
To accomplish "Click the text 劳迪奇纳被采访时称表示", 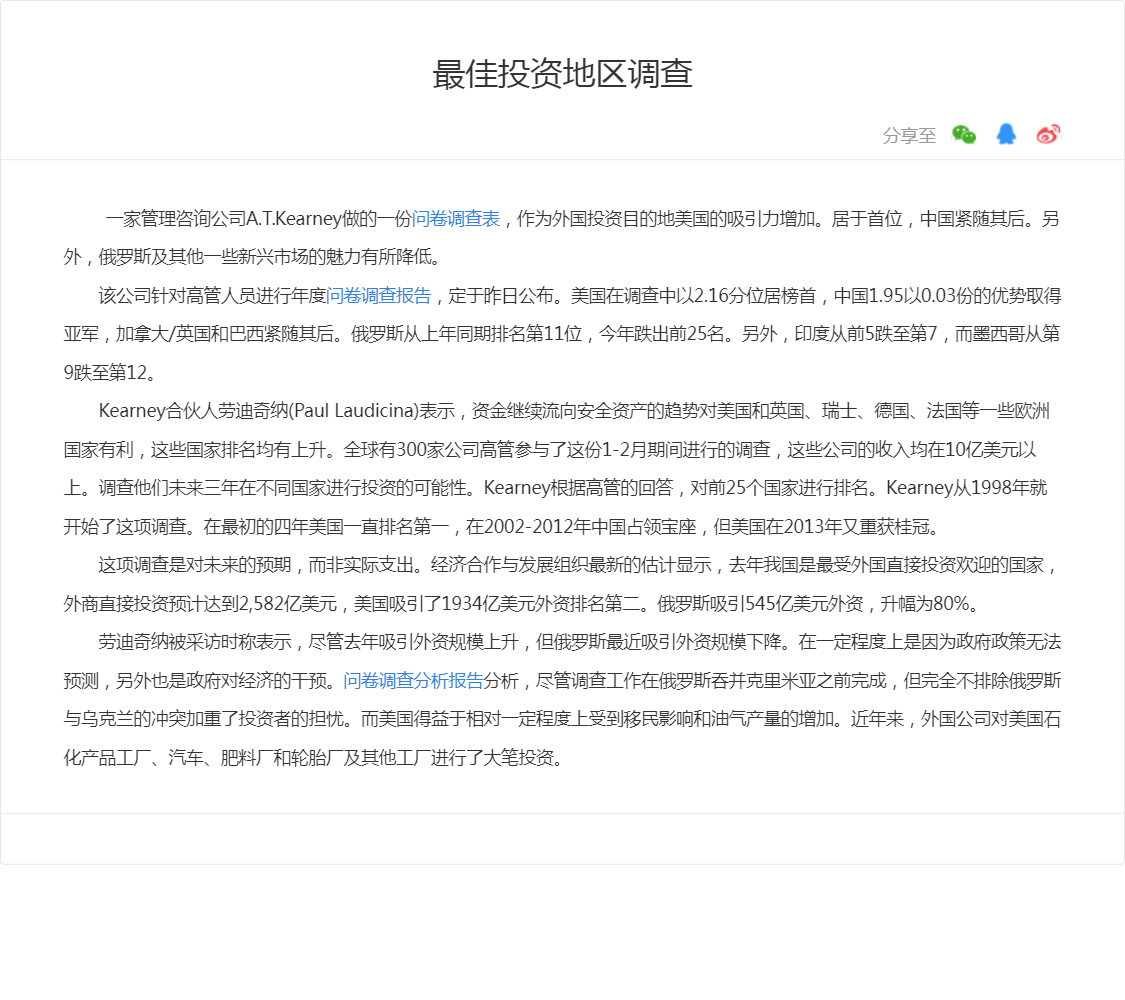I will pos(194,642).
